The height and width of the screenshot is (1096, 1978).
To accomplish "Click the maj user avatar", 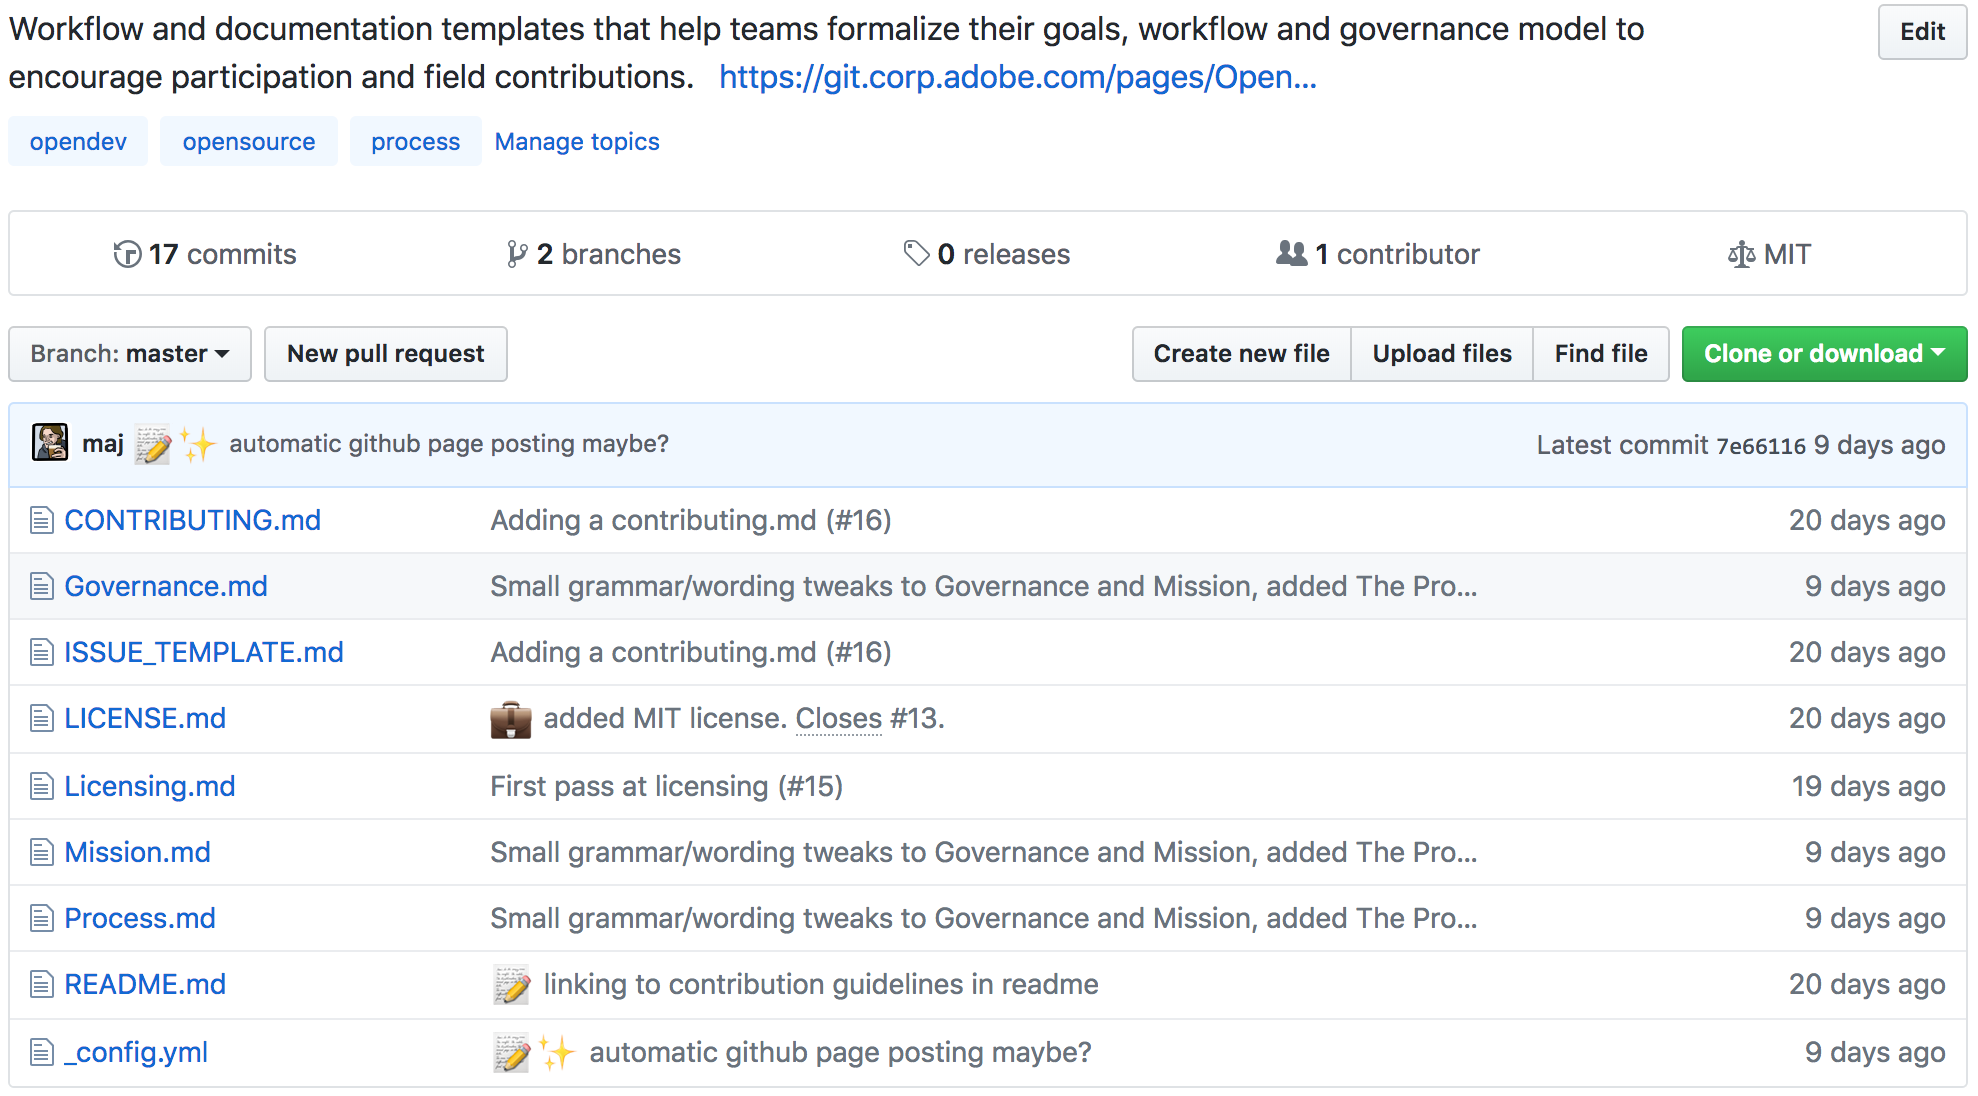I will (50, 443).
